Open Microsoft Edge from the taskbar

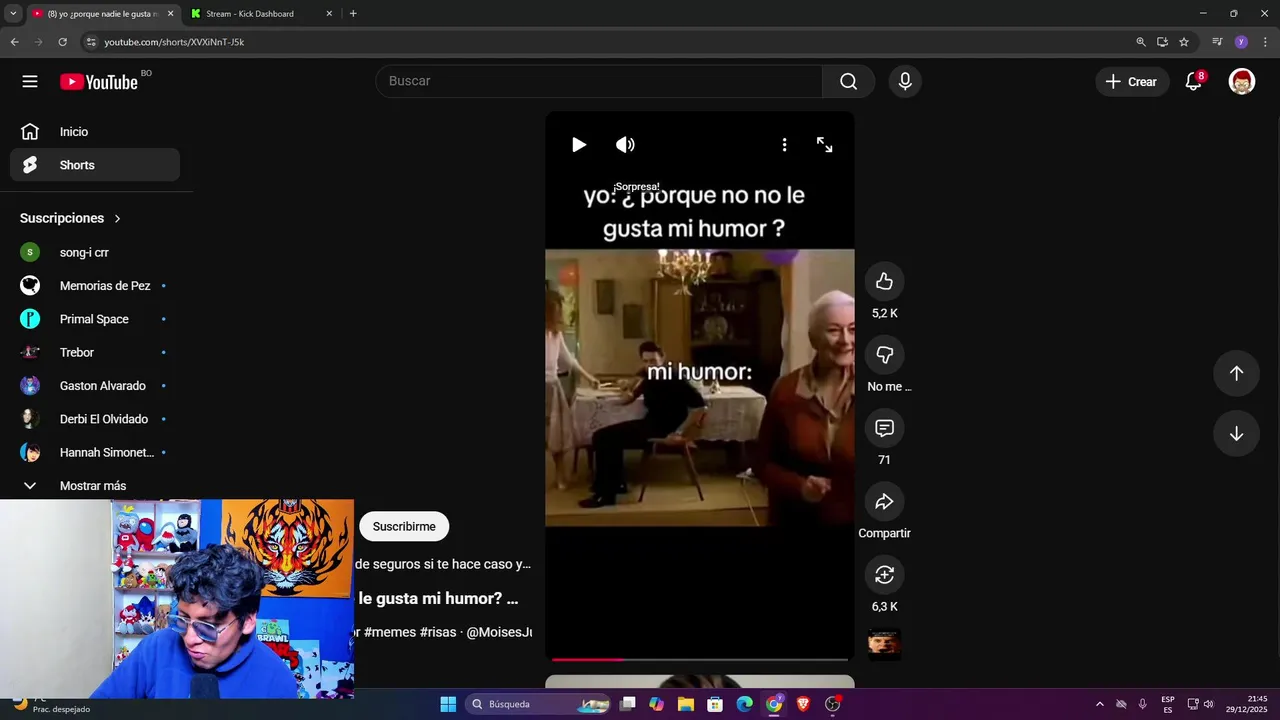point(744,704)
